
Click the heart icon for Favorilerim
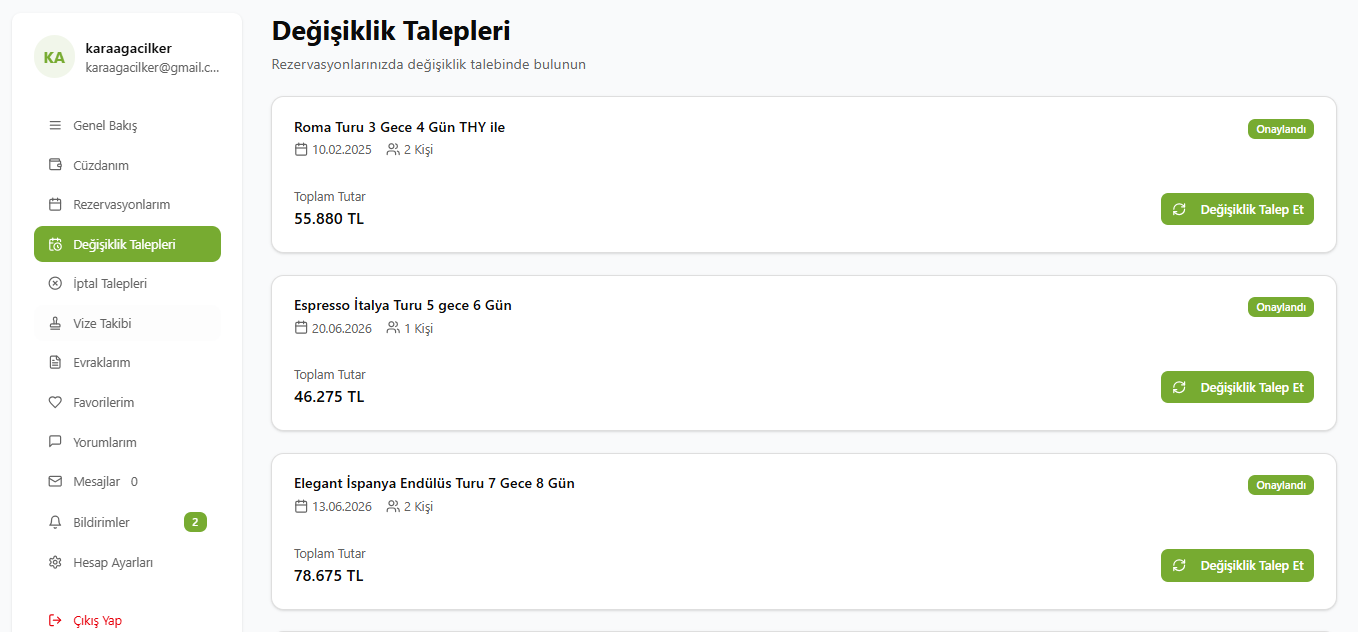click(x=55, y=403)
